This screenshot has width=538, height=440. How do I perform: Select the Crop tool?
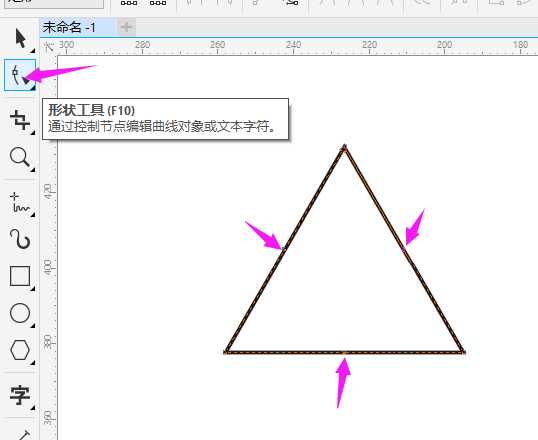(20, 120)
